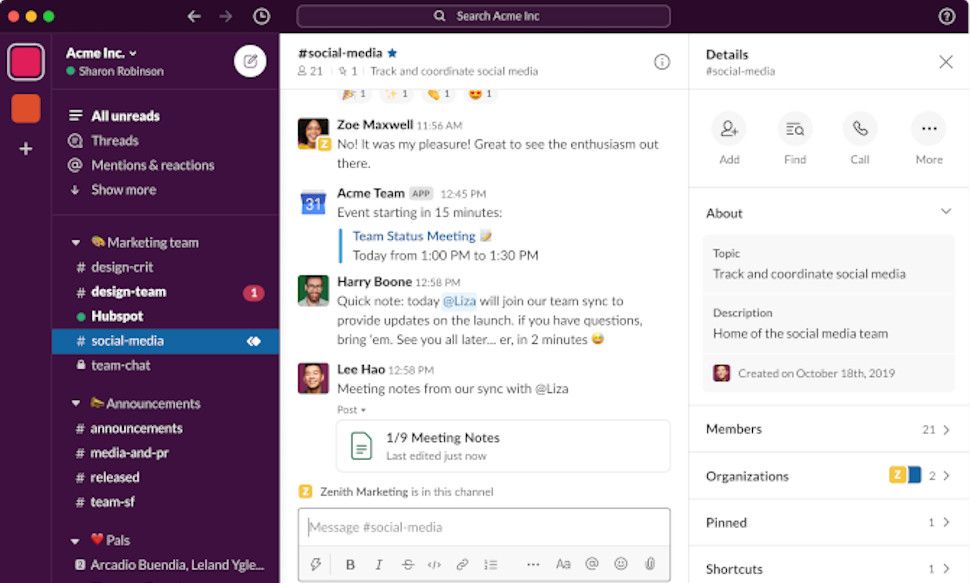The image size is (970, 583).
Task: Star toggle next to #social-media title
Action: click(x=392, y=53)
